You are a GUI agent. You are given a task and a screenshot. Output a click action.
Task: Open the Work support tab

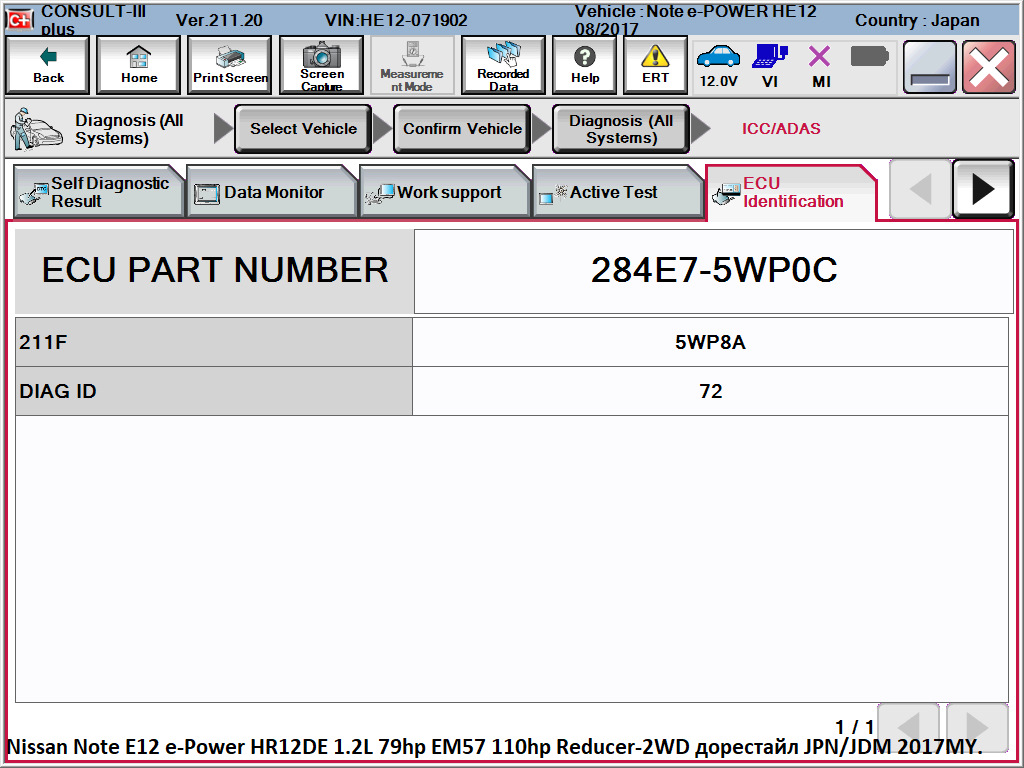tap(445, 192)
